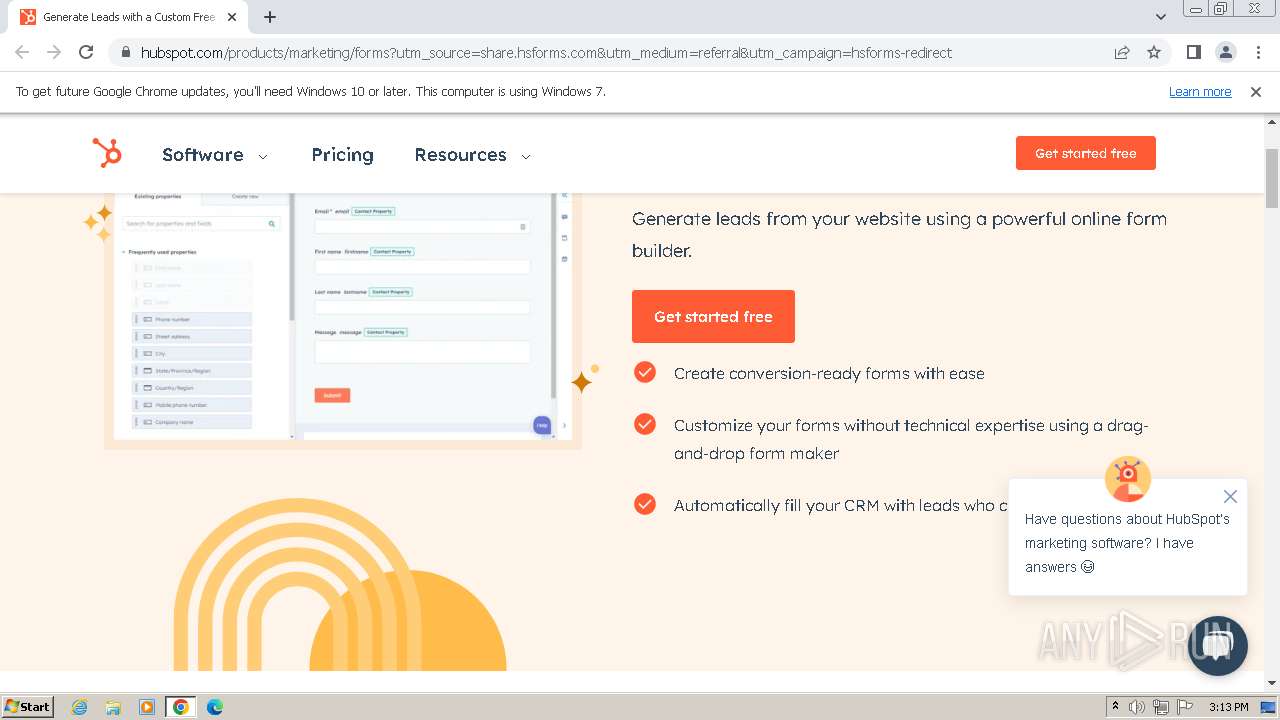The width and height of the screenshot is (1280, 720).
Task: Click header Get started free button
Action: click(x=1085, y=153)
